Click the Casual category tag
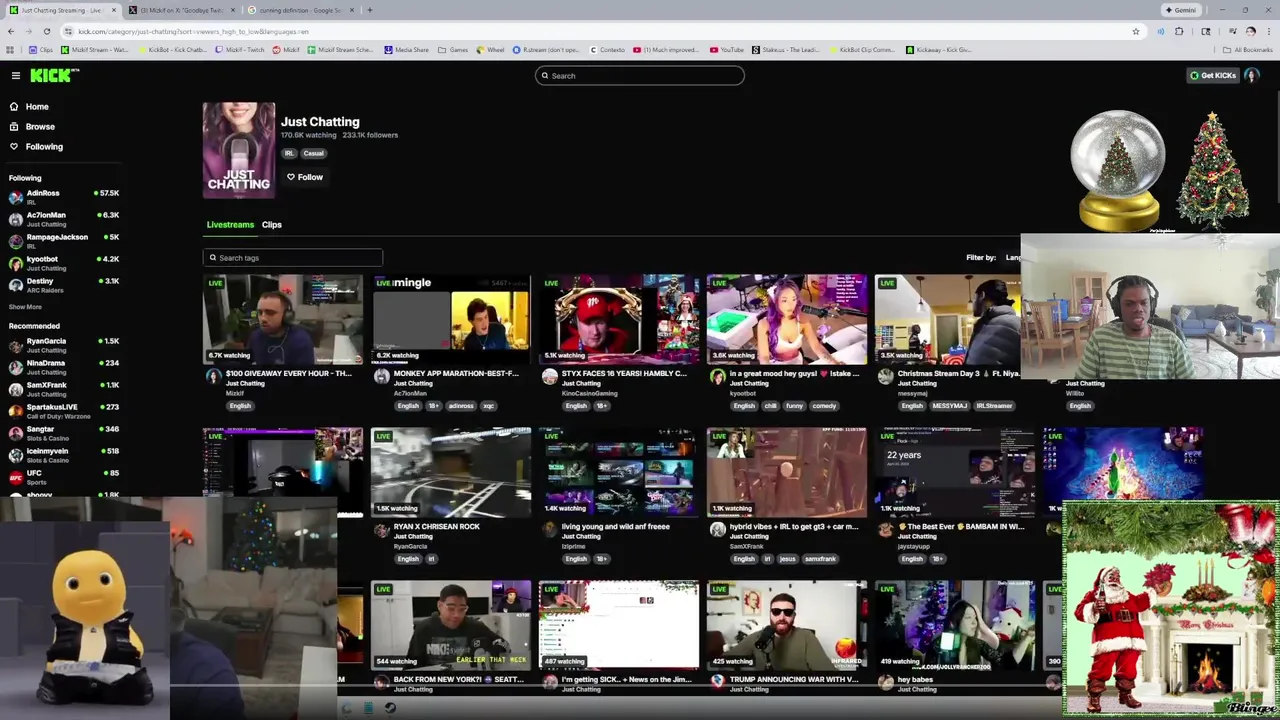The image size is (1280, 720). point(314,153)
